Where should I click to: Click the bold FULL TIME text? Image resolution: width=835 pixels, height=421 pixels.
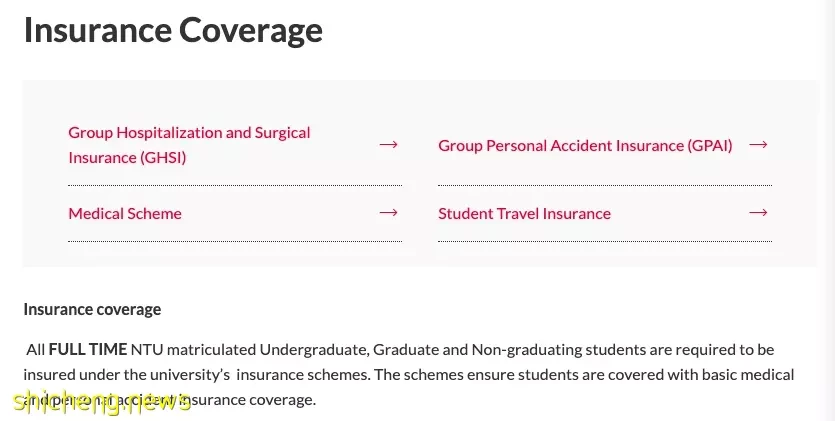coord(88,350)
